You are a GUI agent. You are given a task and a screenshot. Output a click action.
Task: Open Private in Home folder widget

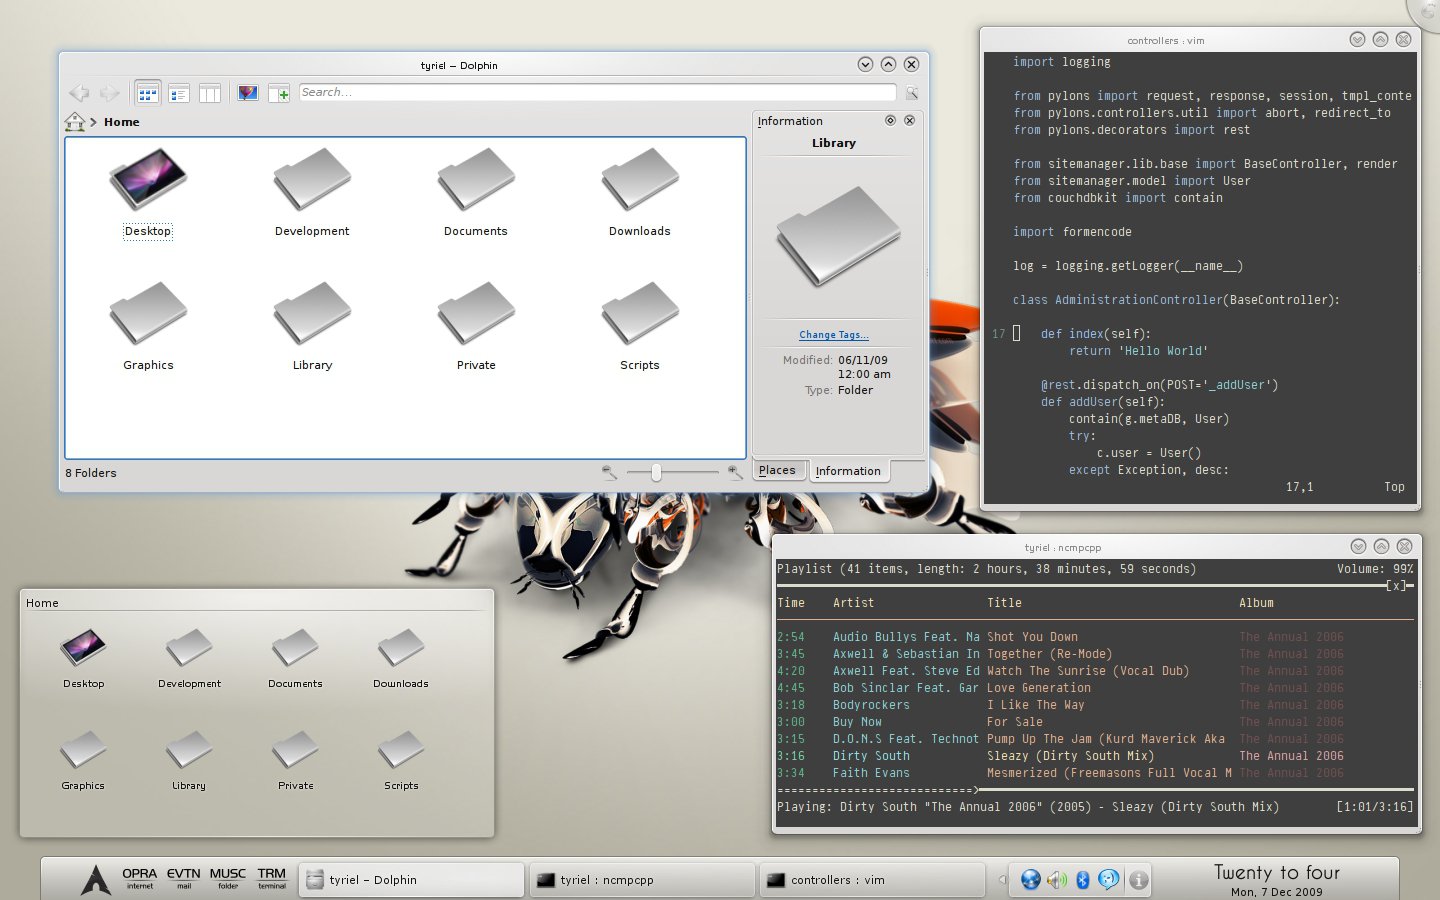[295, 760]
